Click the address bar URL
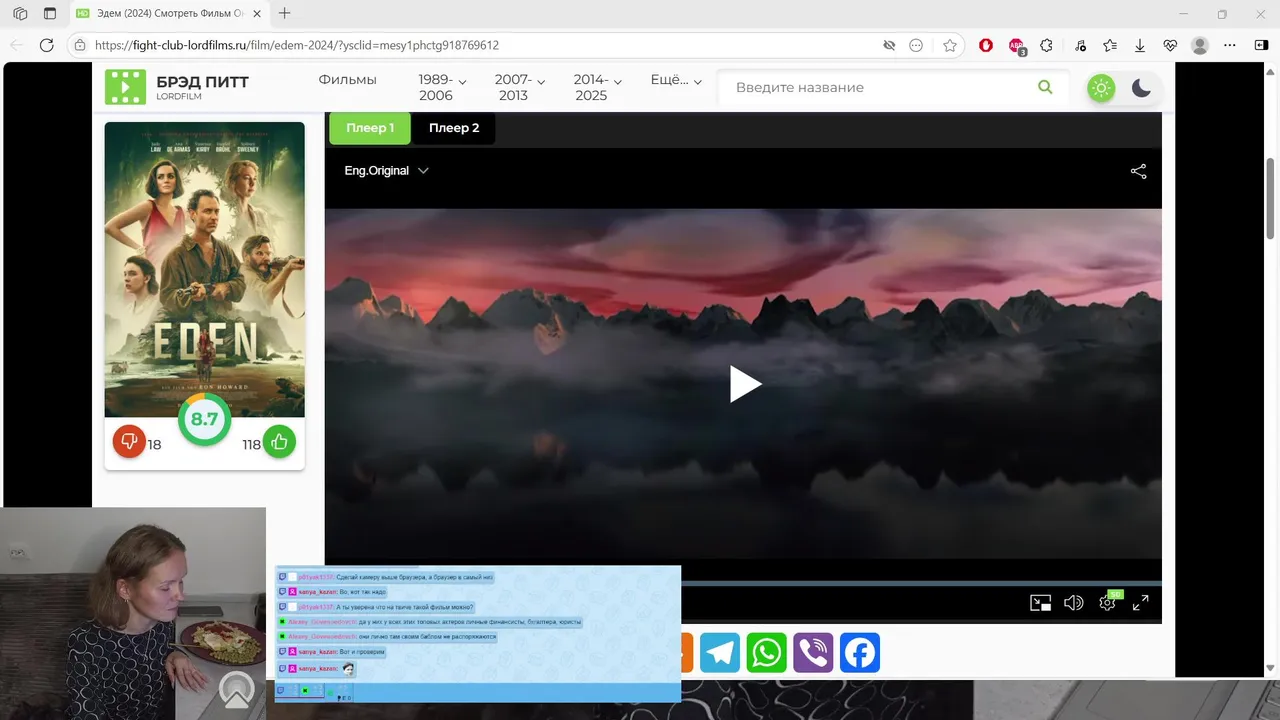This screenshot has height=720, width=1280. click(x=297, y=45)
